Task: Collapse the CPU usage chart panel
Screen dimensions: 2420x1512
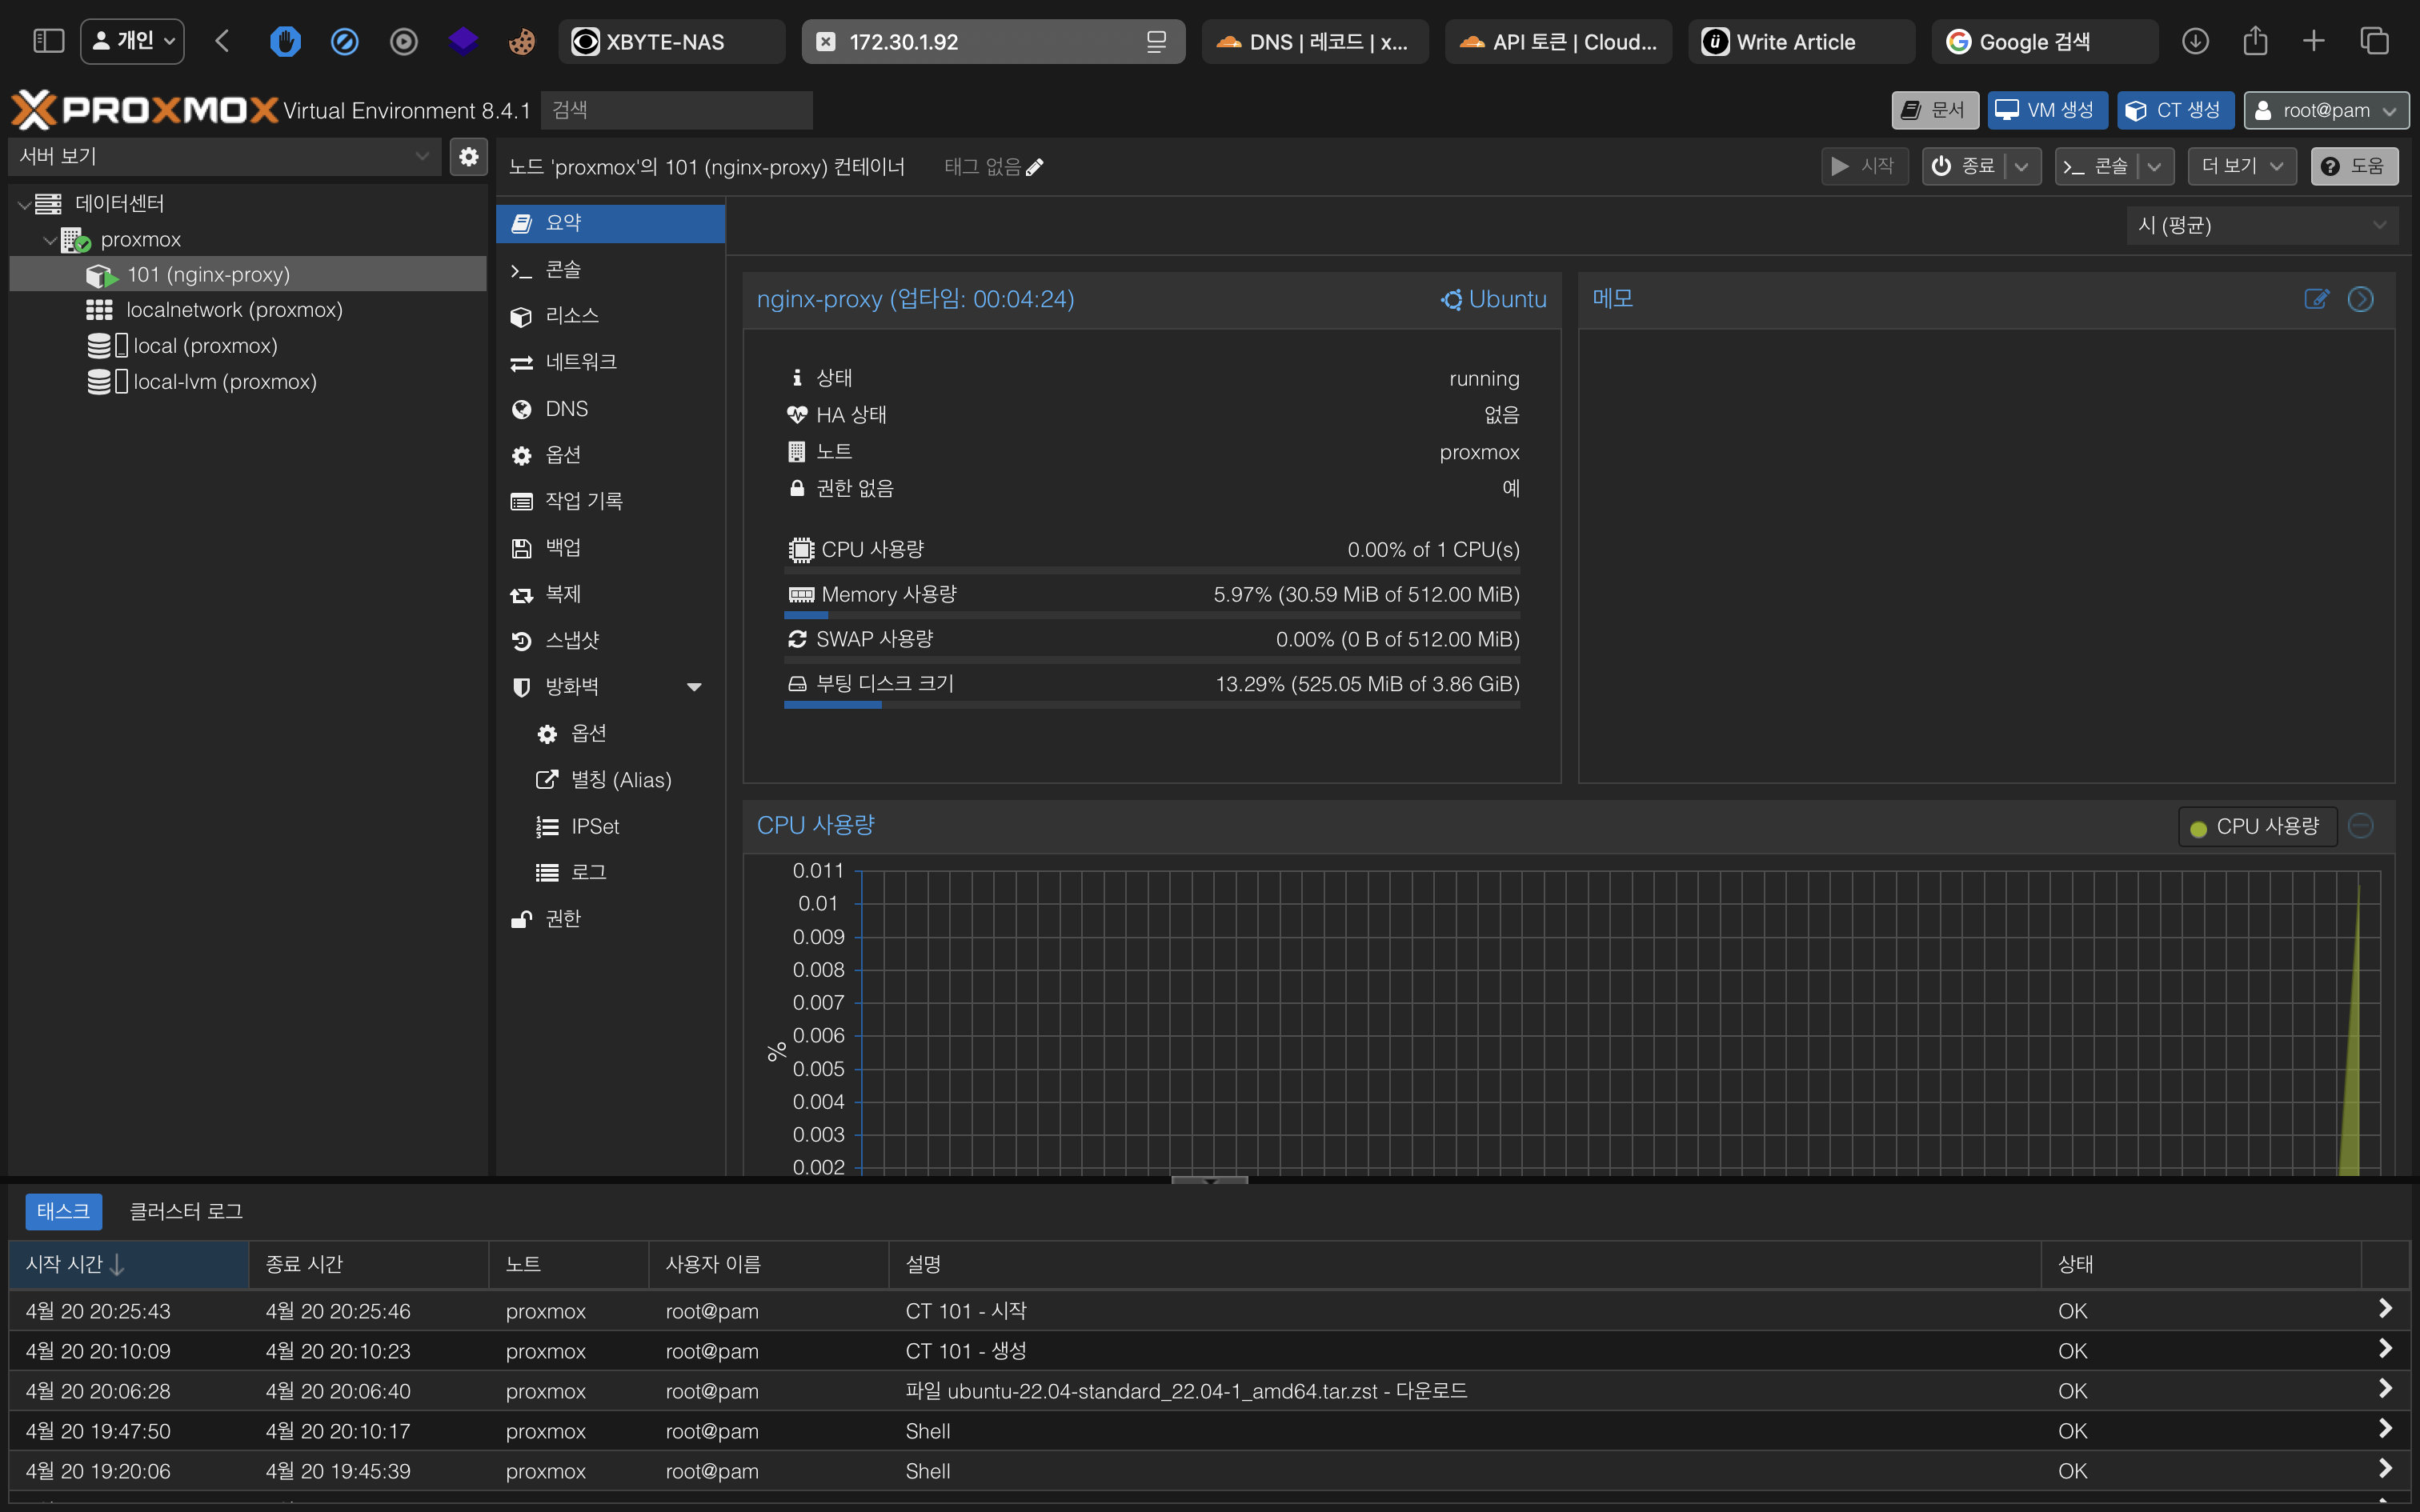Action: tap(2361, 826)
